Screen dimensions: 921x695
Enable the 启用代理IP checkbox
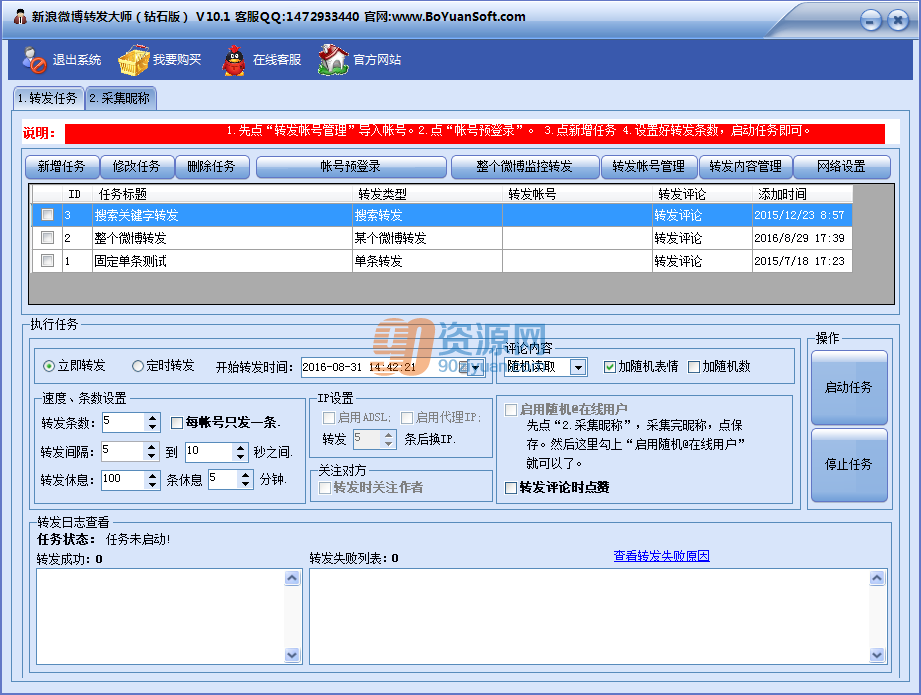click(x=406, y=418)
